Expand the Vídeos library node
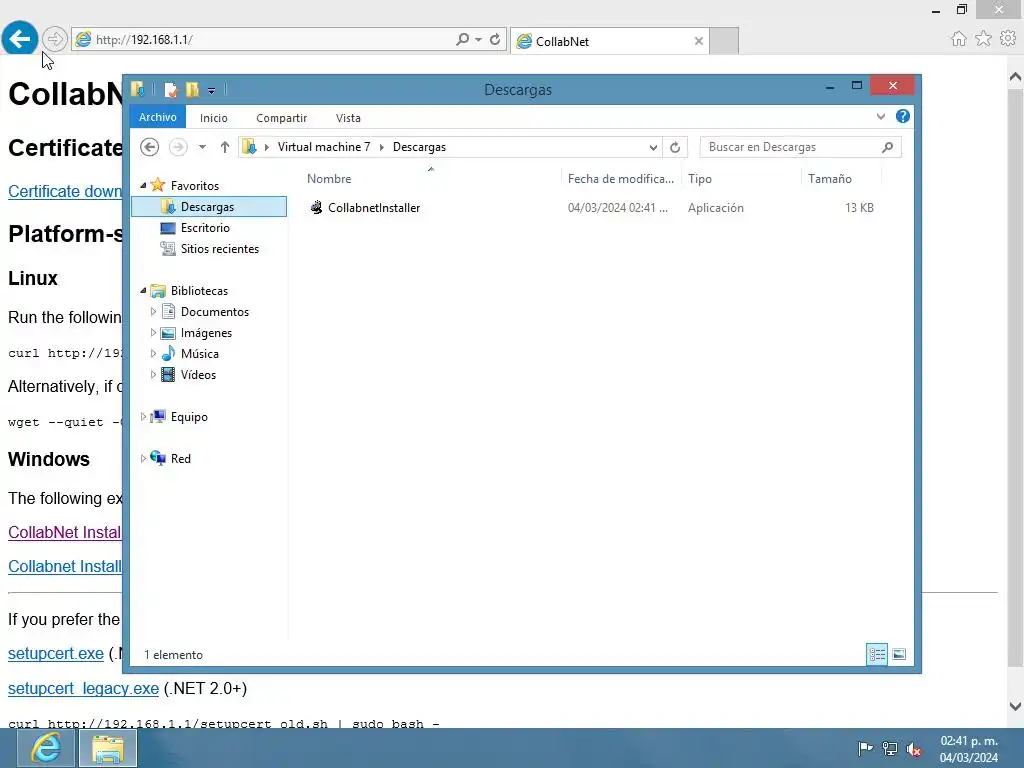Image resolution: width=1024 pixels, height=768 pixels. [x=153, y=374]
